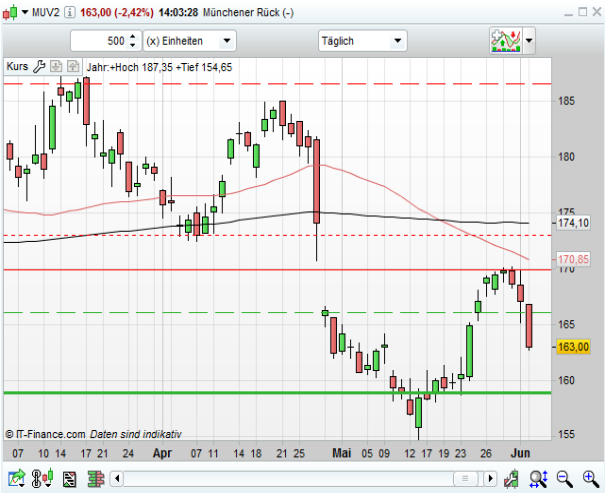Click the 14:03:28 timestamp
This screenshot has width=605, height=493.
pos(178,12)
